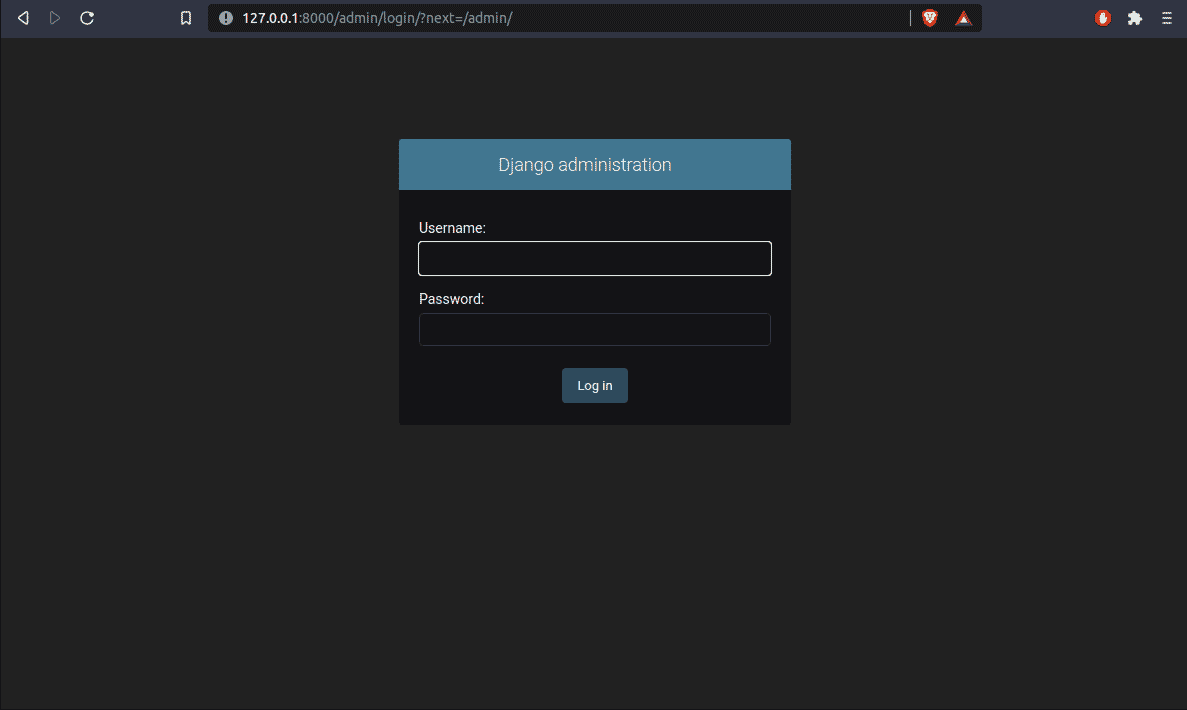The width and height of the screenshot is (1187, 710).
Task: Open the browser hamburger menu
Action: (x=1167, y=18)
